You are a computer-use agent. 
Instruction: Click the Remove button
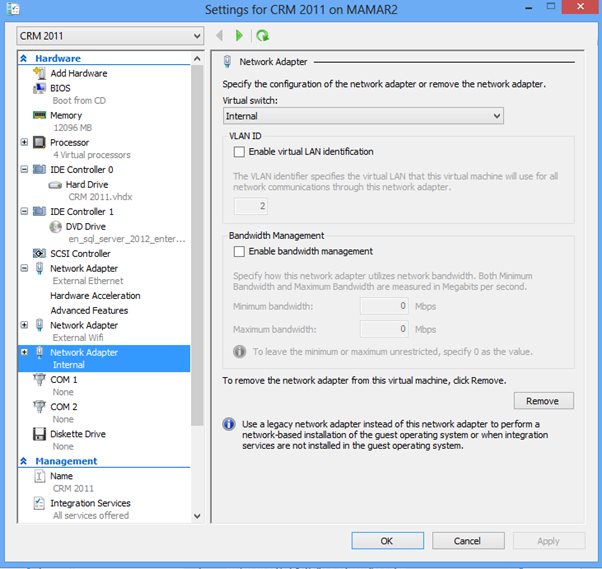[x=543, y=400]
